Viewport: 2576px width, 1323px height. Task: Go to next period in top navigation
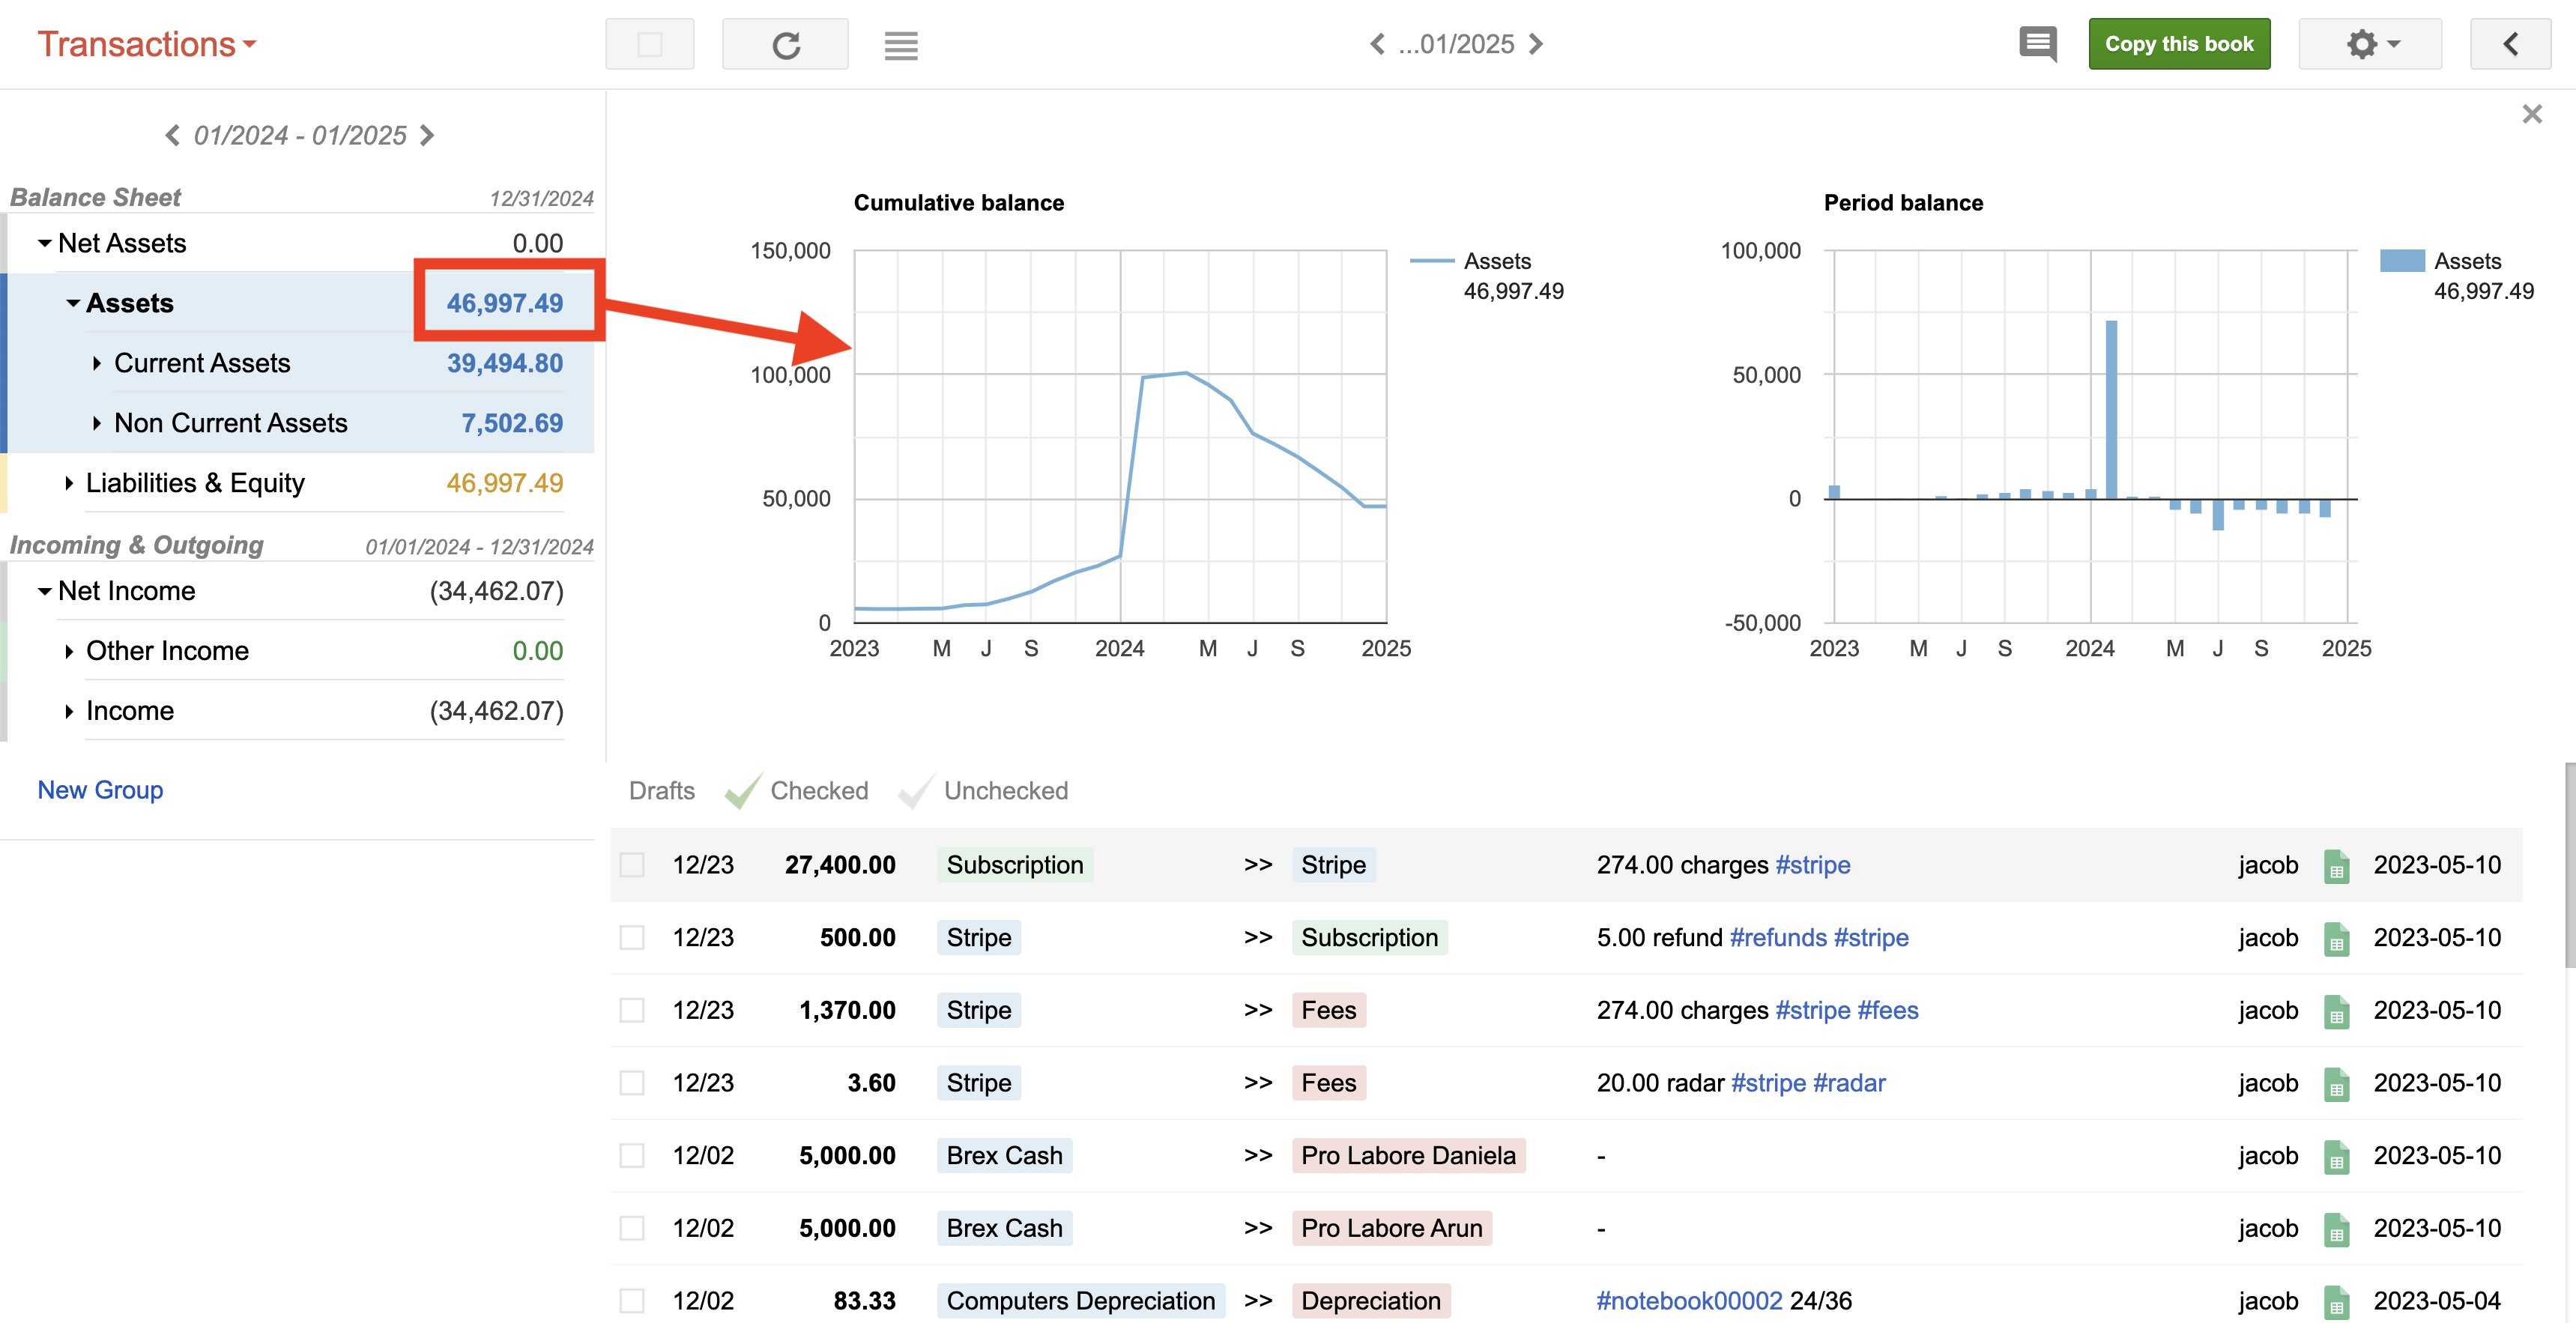(x=1537, y=44)
